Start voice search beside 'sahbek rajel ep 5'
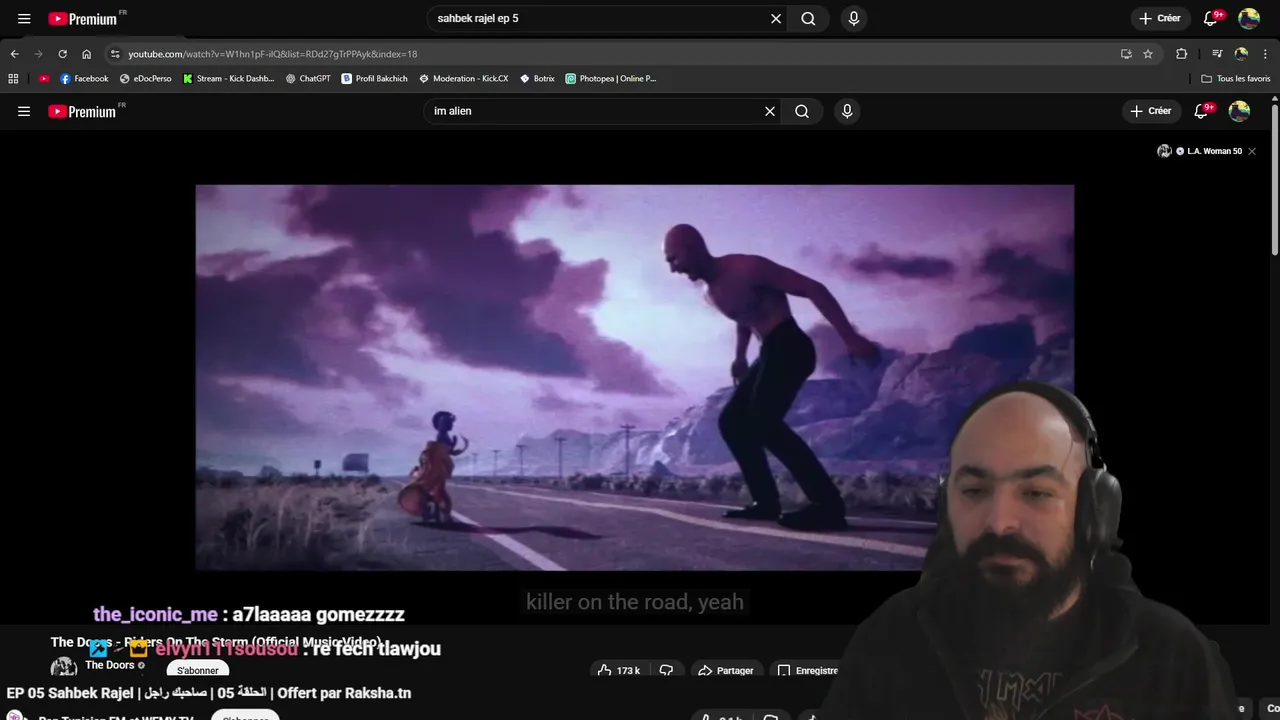 (x=853, y=18)
